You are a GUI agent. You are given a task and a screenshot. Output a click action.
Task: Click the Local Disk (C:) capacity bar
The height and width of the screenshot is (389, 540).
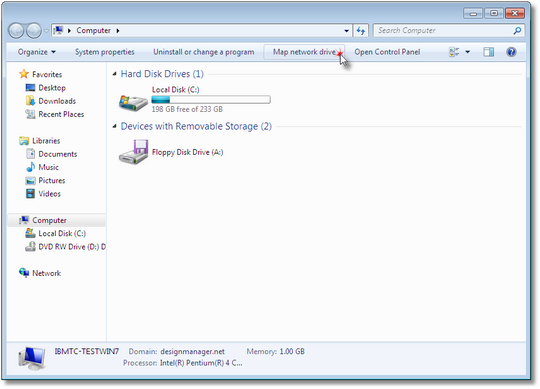(211, 100)
